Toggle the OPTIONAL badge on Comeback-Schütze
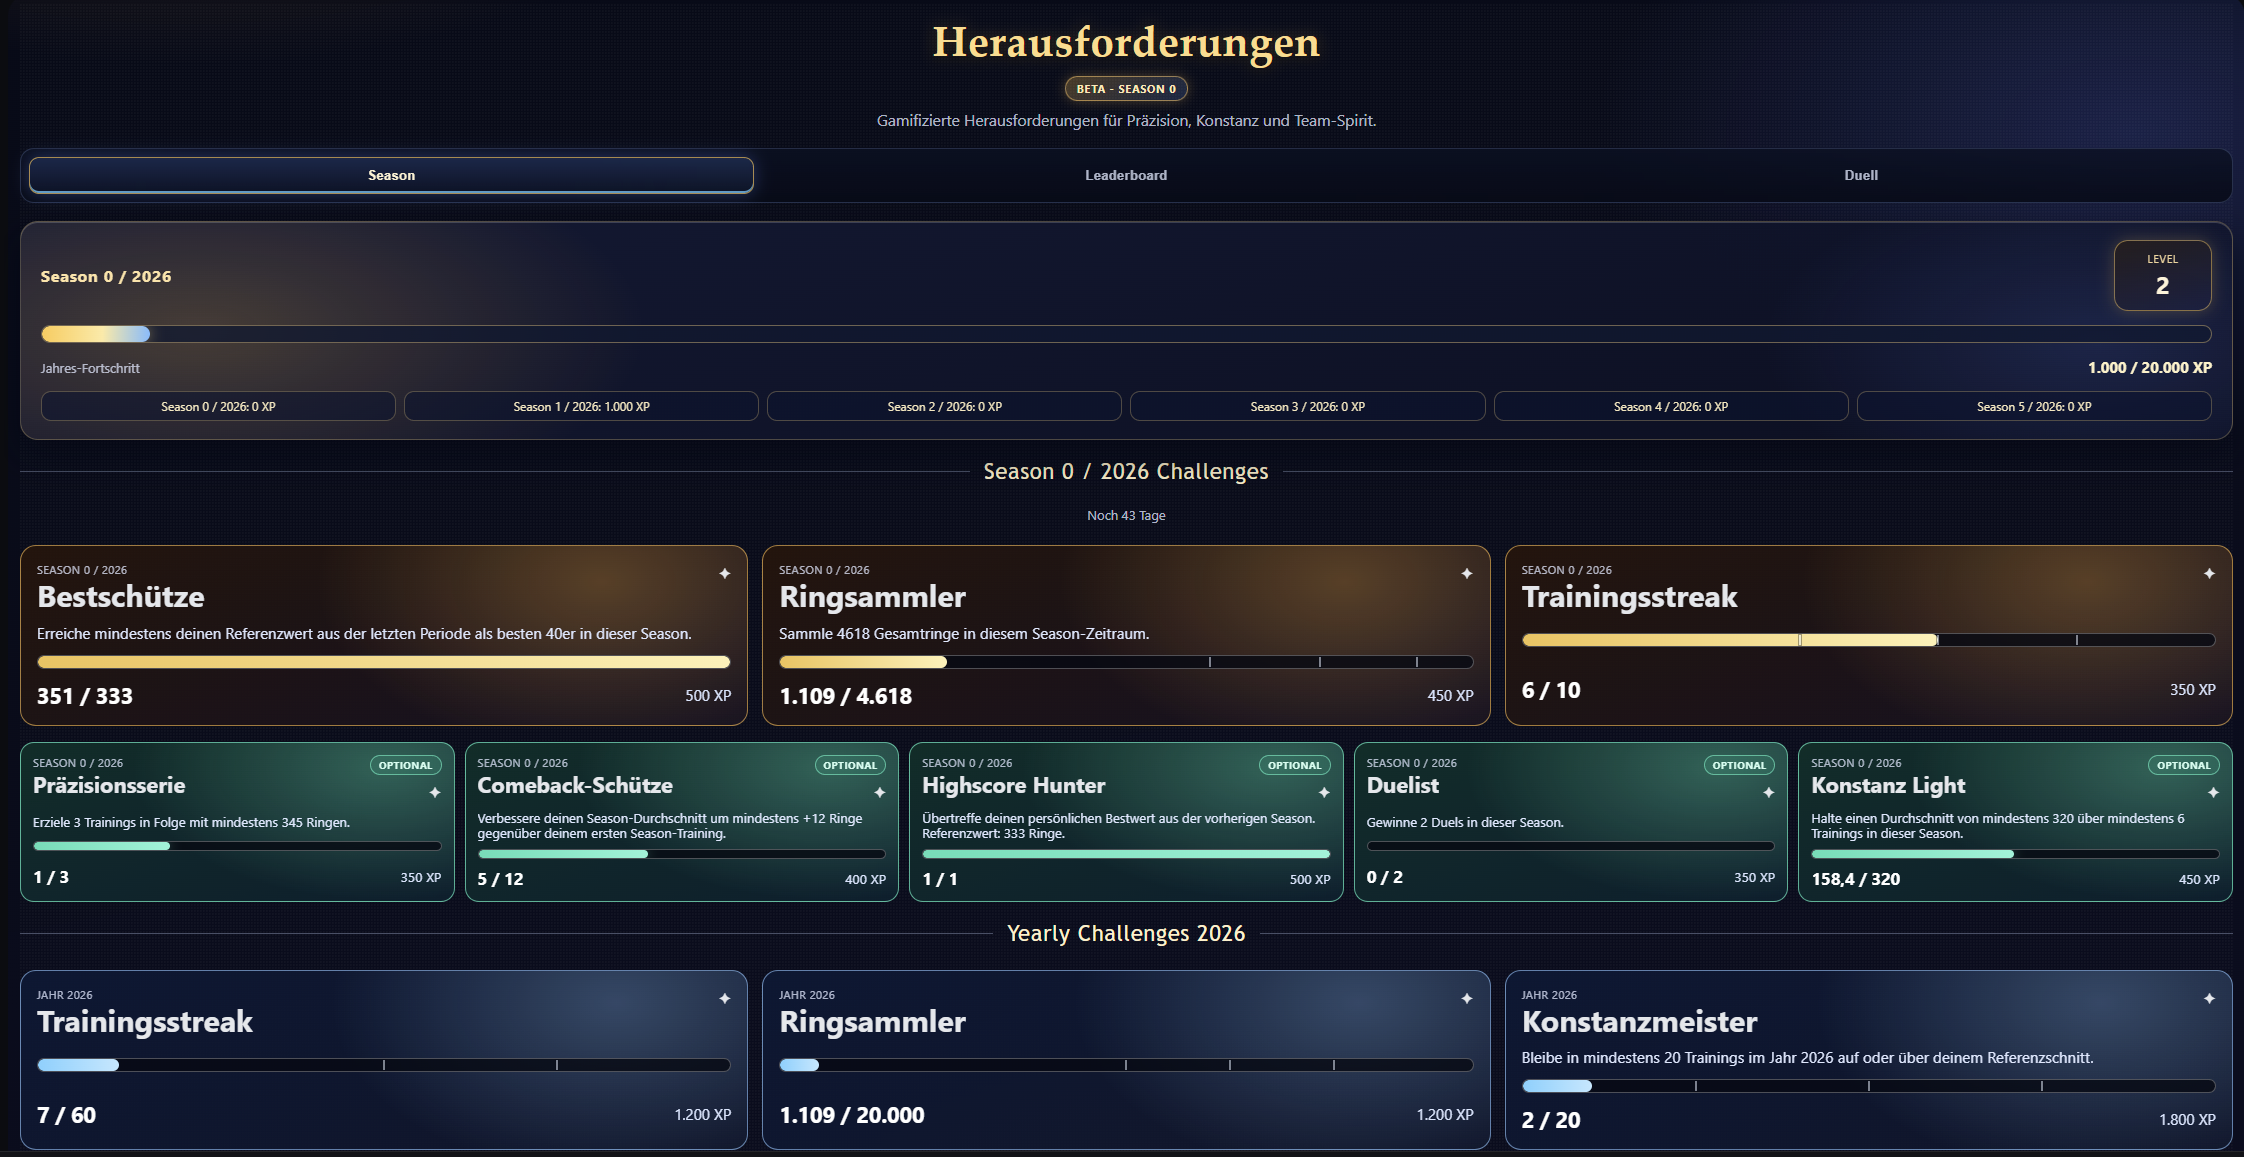 850,764
